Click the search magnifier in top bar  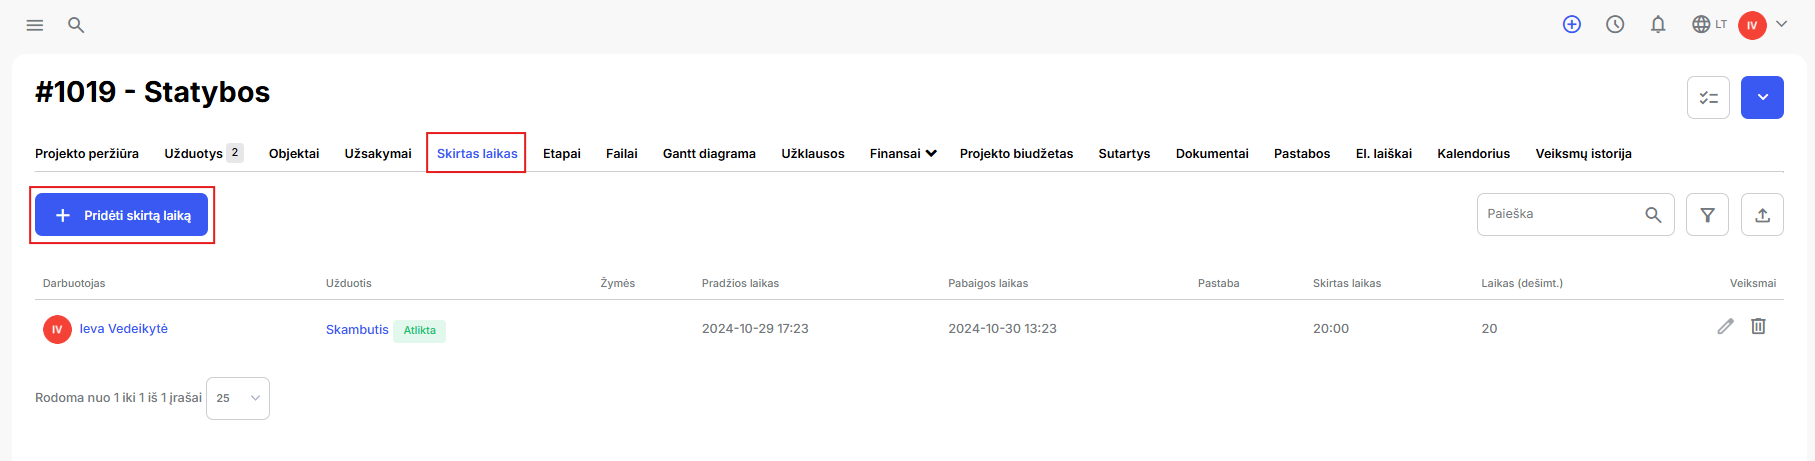[x=76, y=25]
